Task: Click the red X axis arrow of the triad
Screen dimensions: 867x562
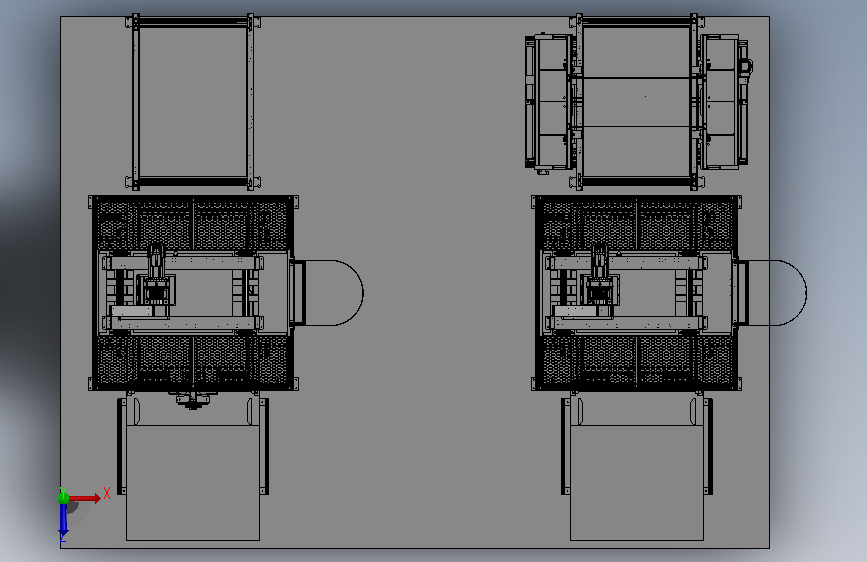Action: [85, 498]
